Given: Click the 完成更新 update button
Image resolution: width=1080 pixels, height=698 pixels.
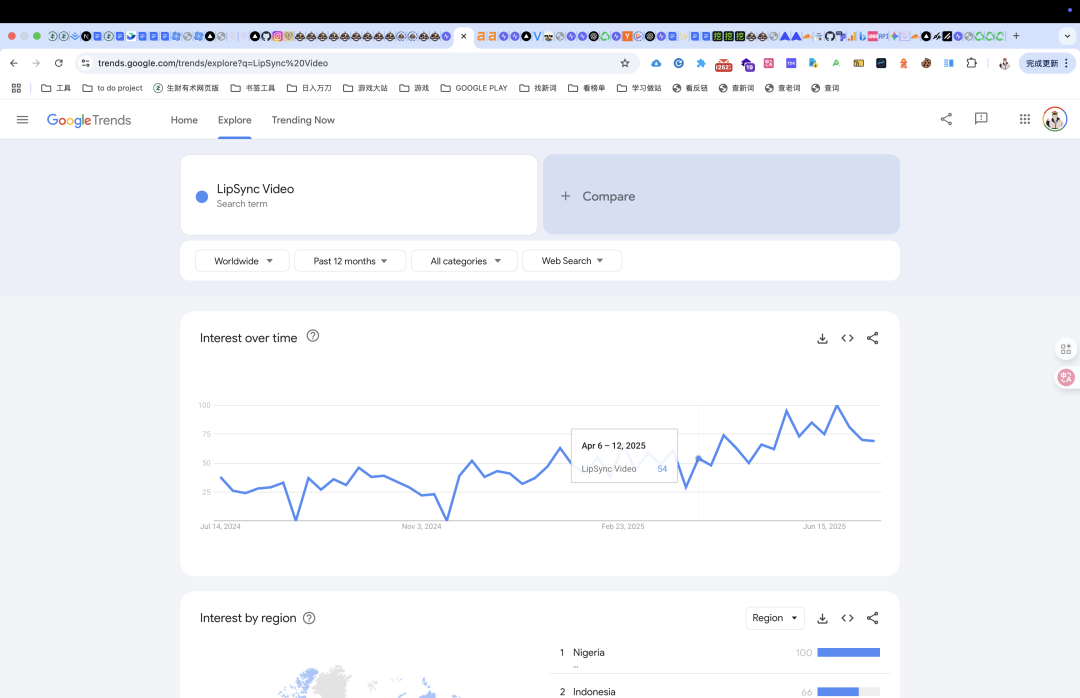Looking at the screenshot, I should [x=1046, y=63].
